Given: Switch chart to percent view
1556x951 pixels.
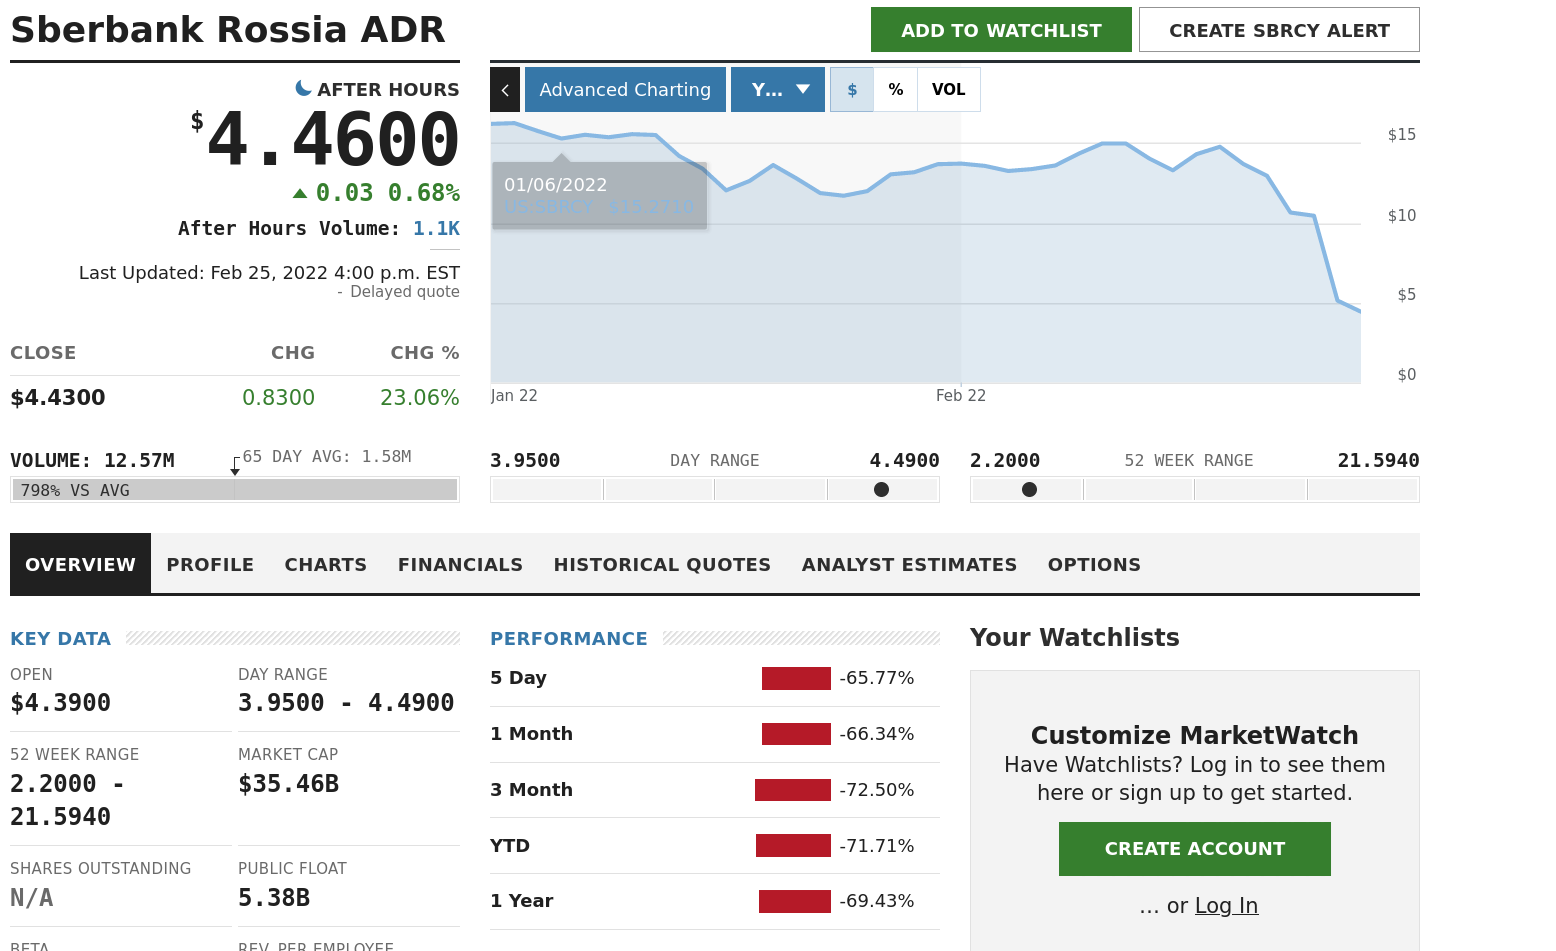Looking at the screenshot, I should pyautogui.click(x=896, y=90).
